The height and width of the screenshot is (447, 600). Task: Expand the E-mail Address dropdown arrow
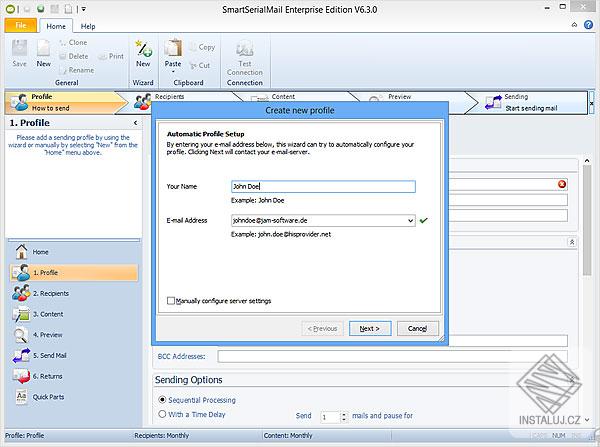click(x=410, y=220)
